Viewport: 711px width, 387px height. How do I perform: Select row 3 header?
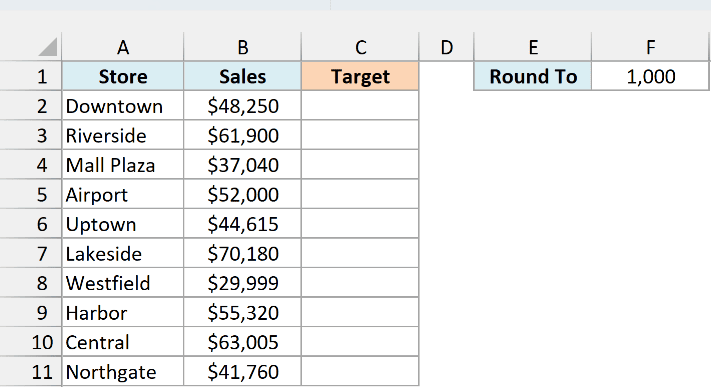point(30,135)
